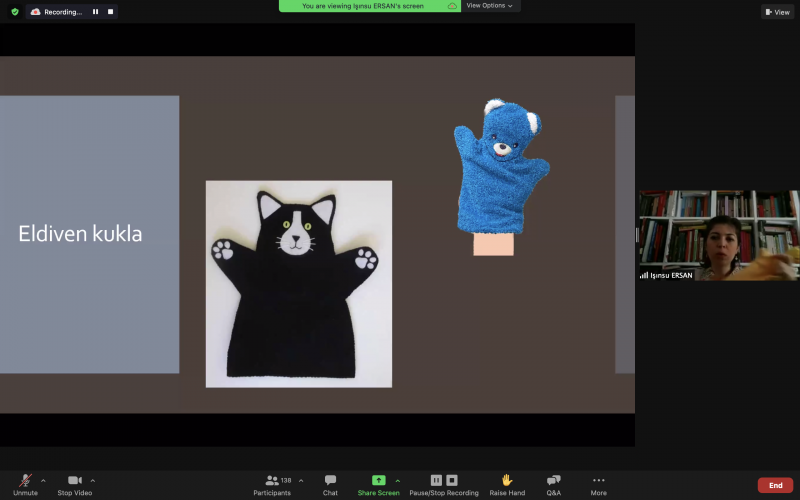This screenshot has width=800, height=500.
Task: Expand share options arrow beside Share Screen
Action: click(x=397, y=480)
